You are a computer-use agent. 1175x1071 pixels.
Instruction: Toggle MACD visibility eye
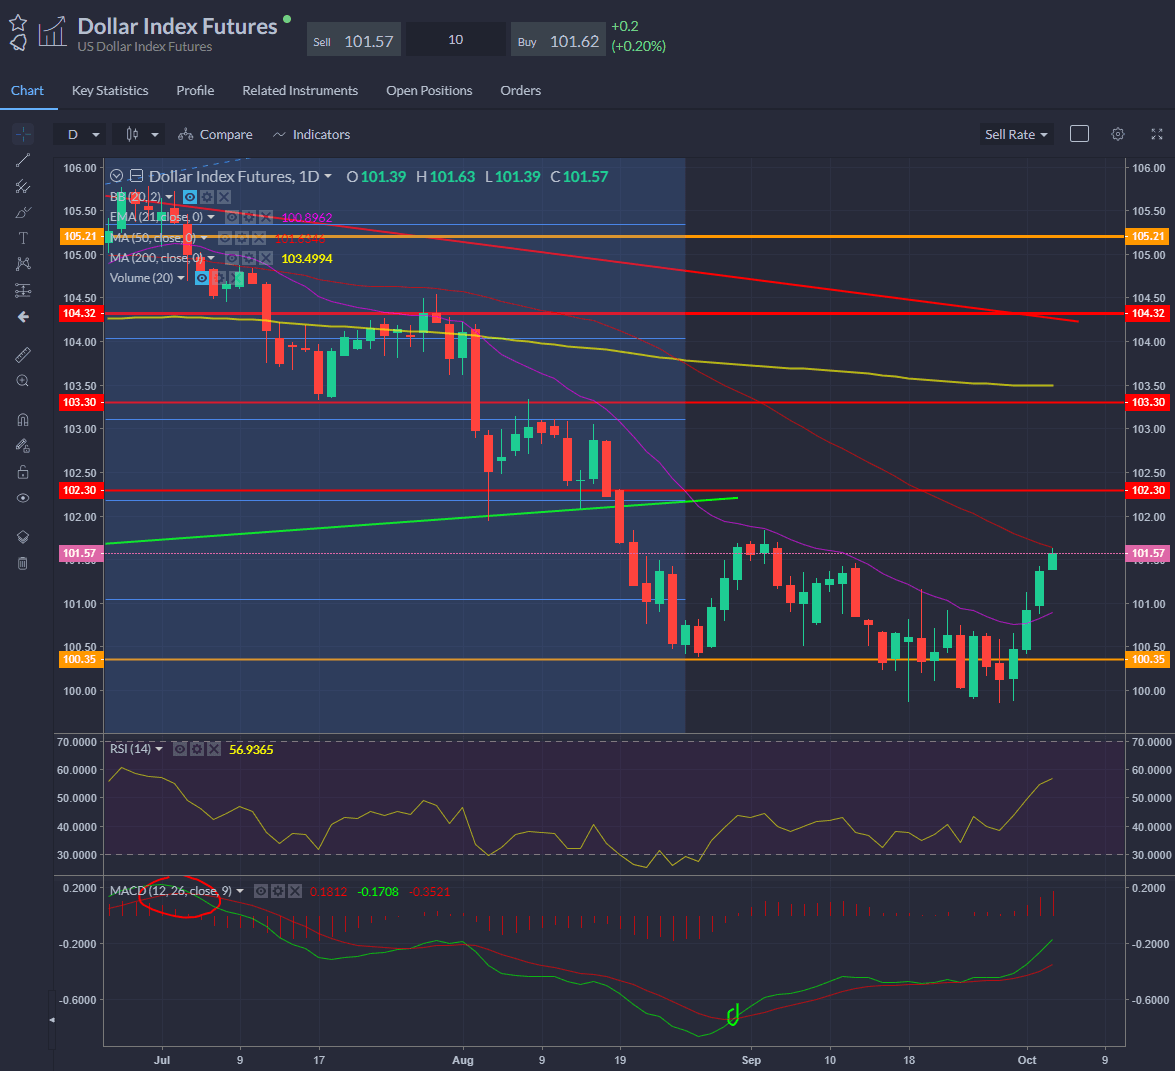coord(261,891)
